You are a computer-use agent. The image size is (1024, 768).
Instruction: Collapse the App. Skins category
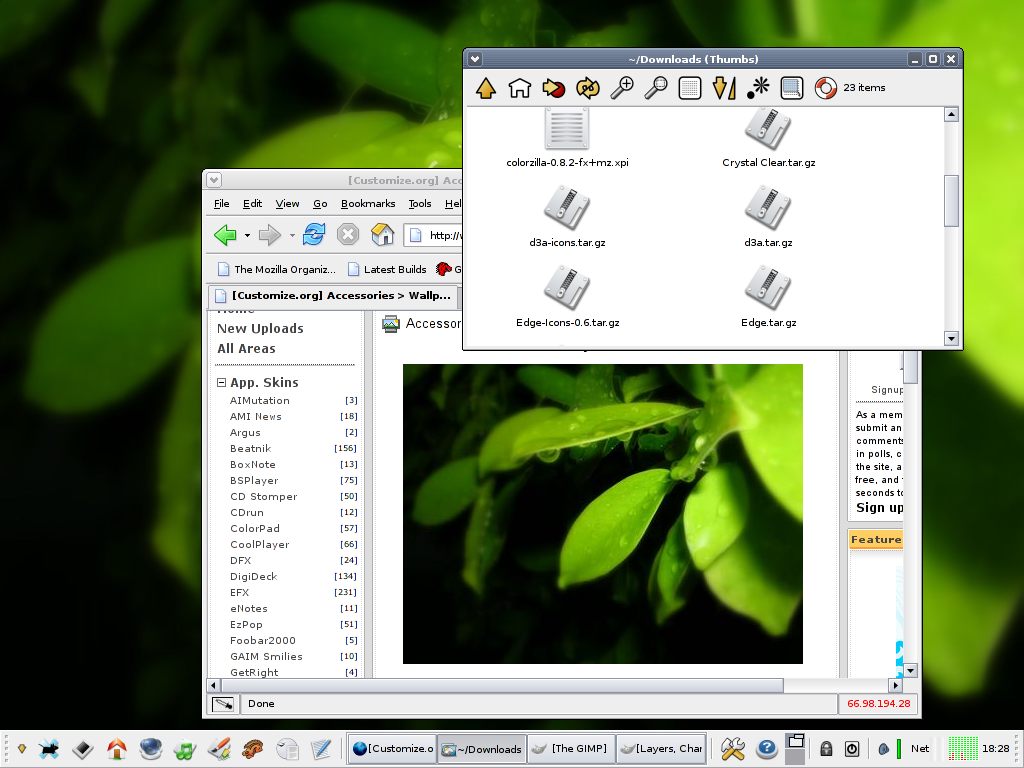click(221, 383)
